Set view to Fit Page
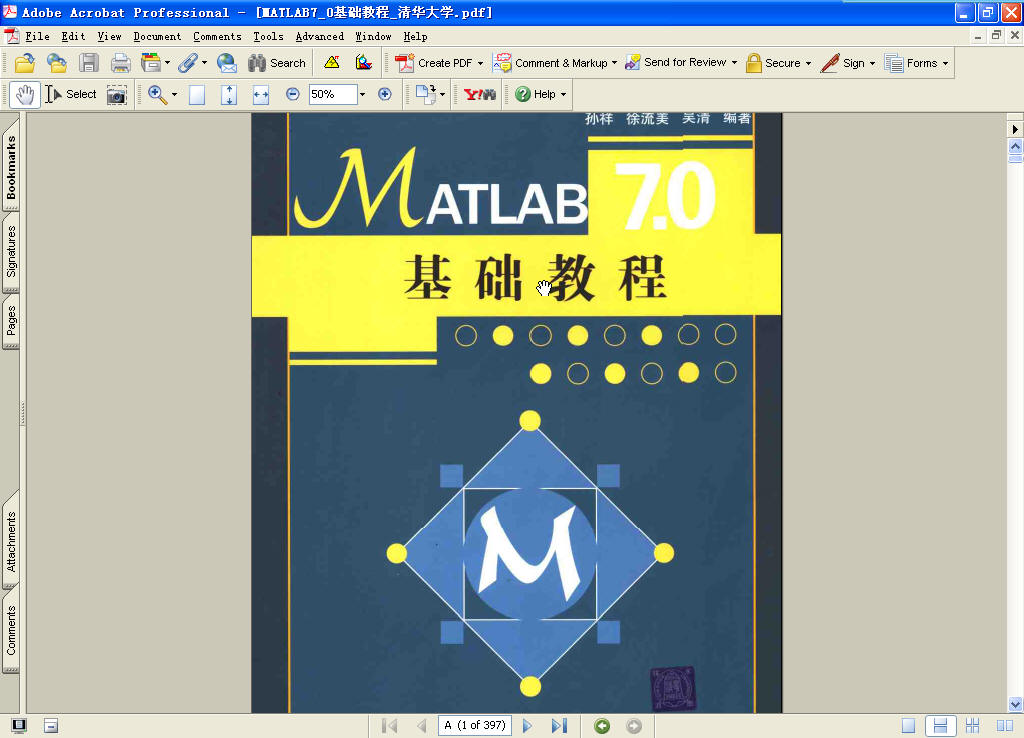The width and height of the screenshot is (1024, 738). point(229,95)
